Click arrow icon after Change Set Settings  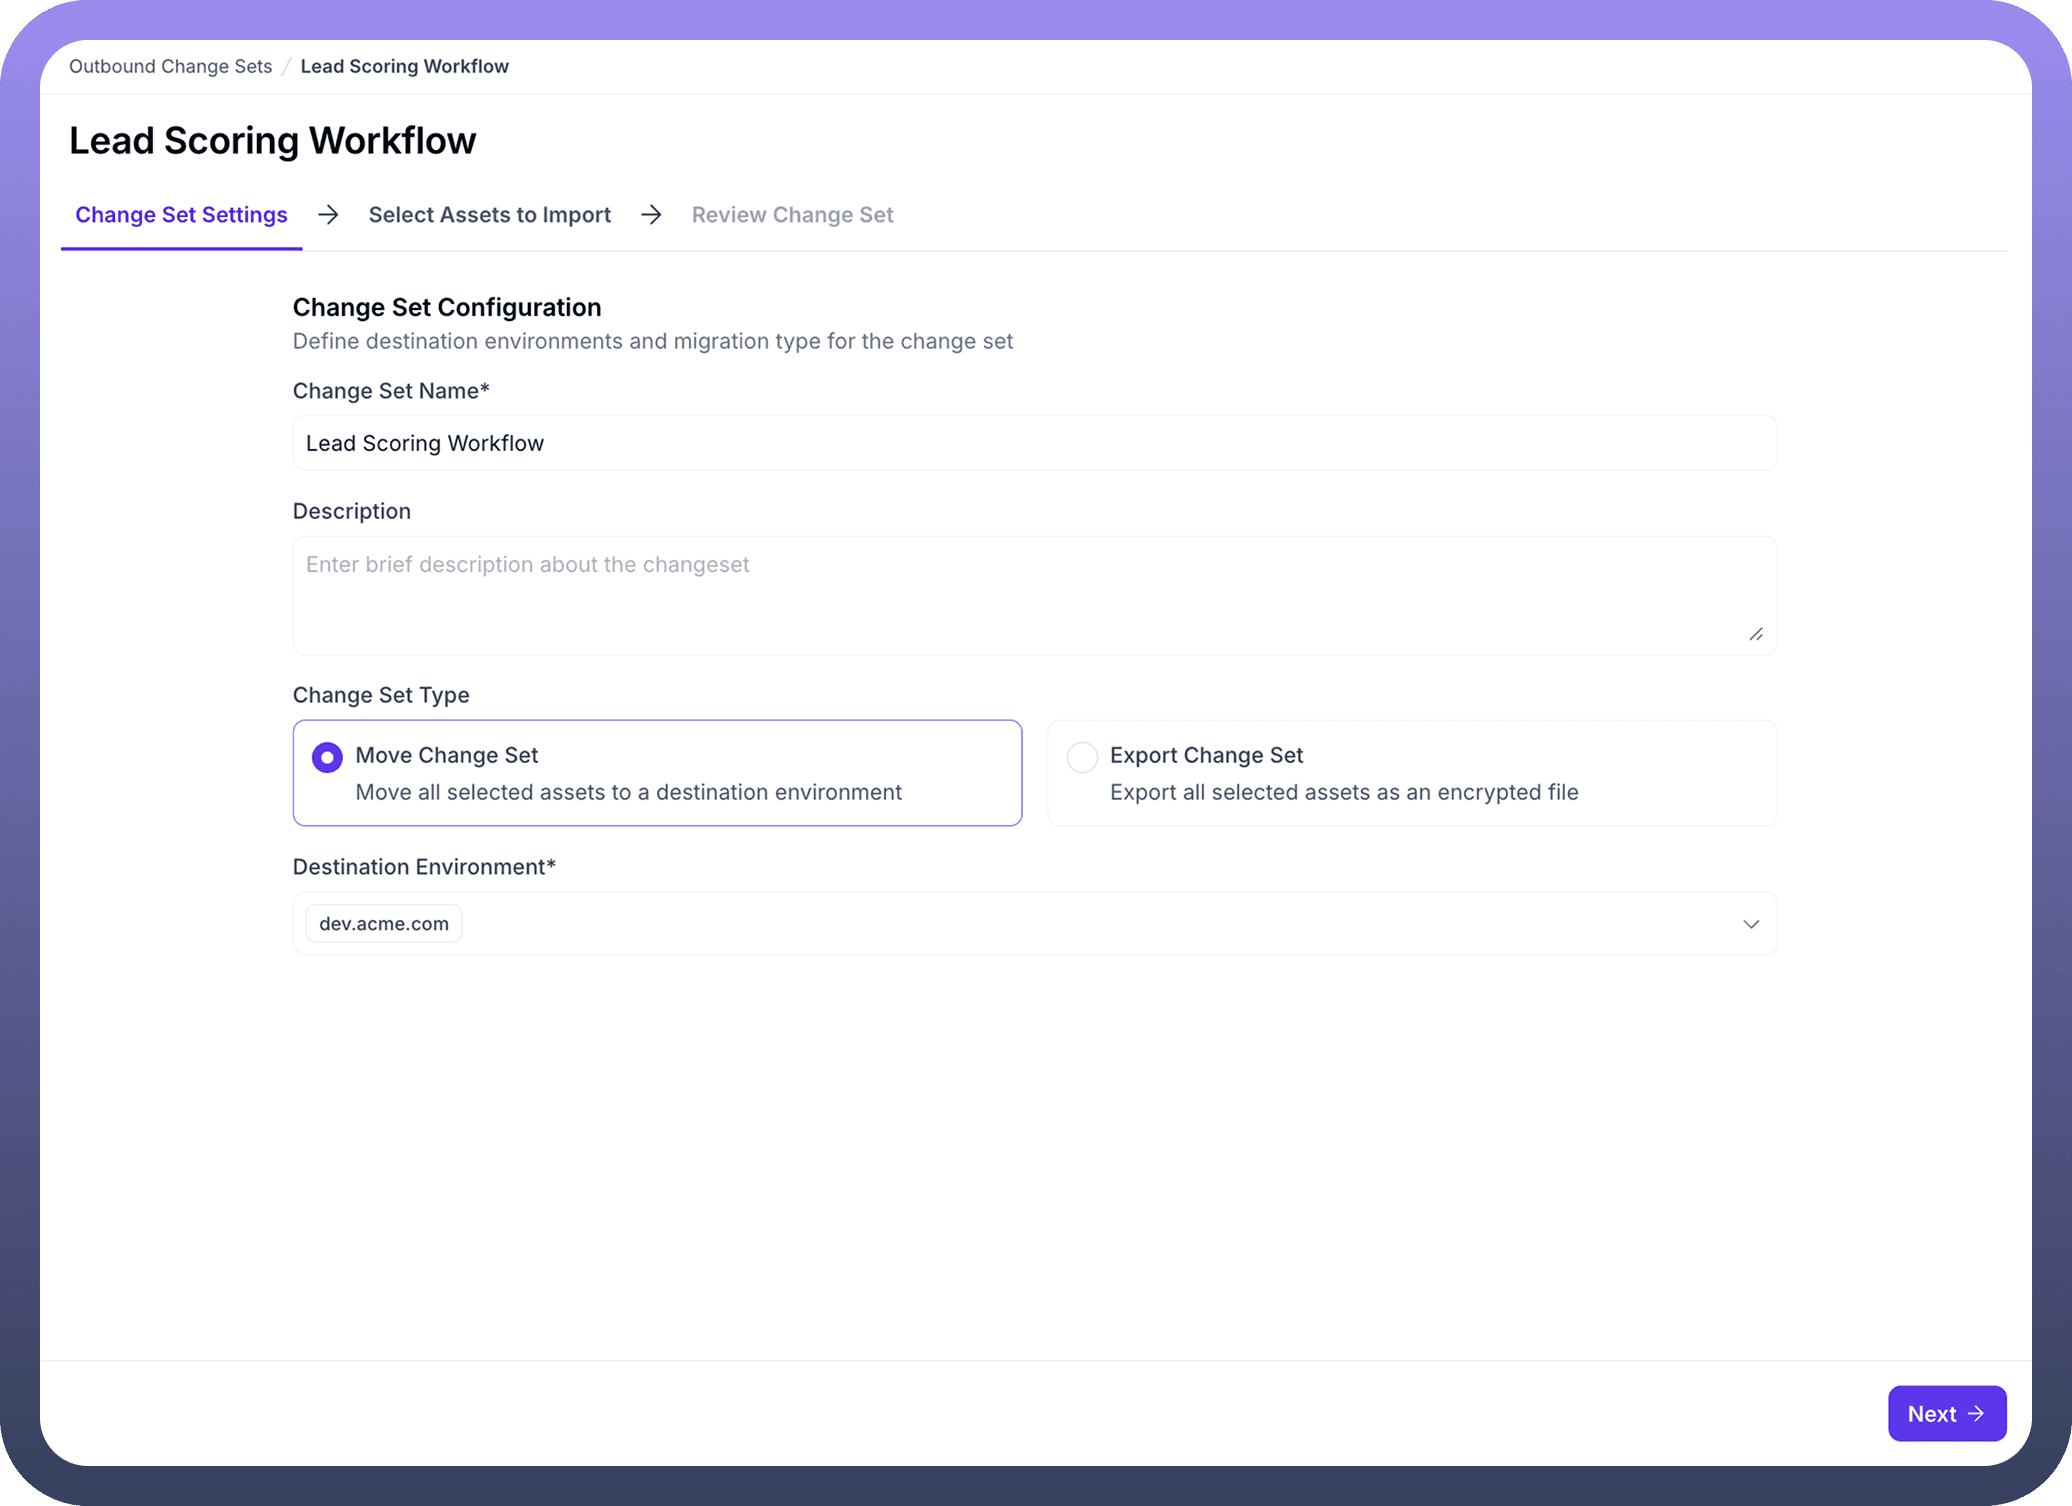click(328, 215)
